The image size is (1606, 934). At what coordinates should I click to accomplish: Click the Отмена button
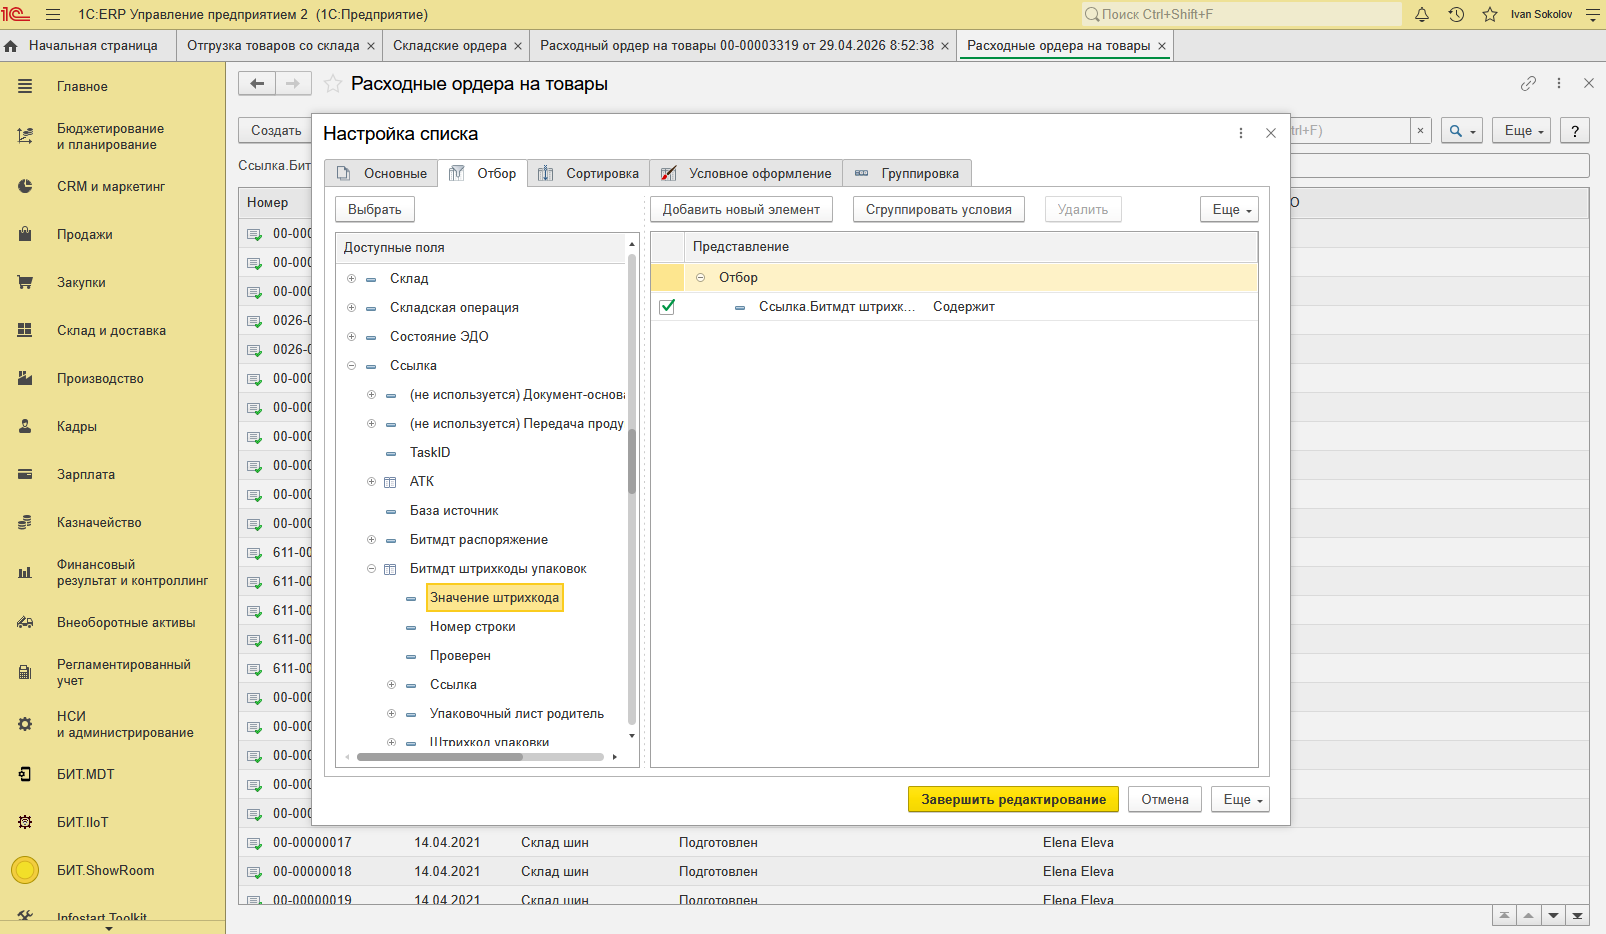click(x=1165, y=800)
